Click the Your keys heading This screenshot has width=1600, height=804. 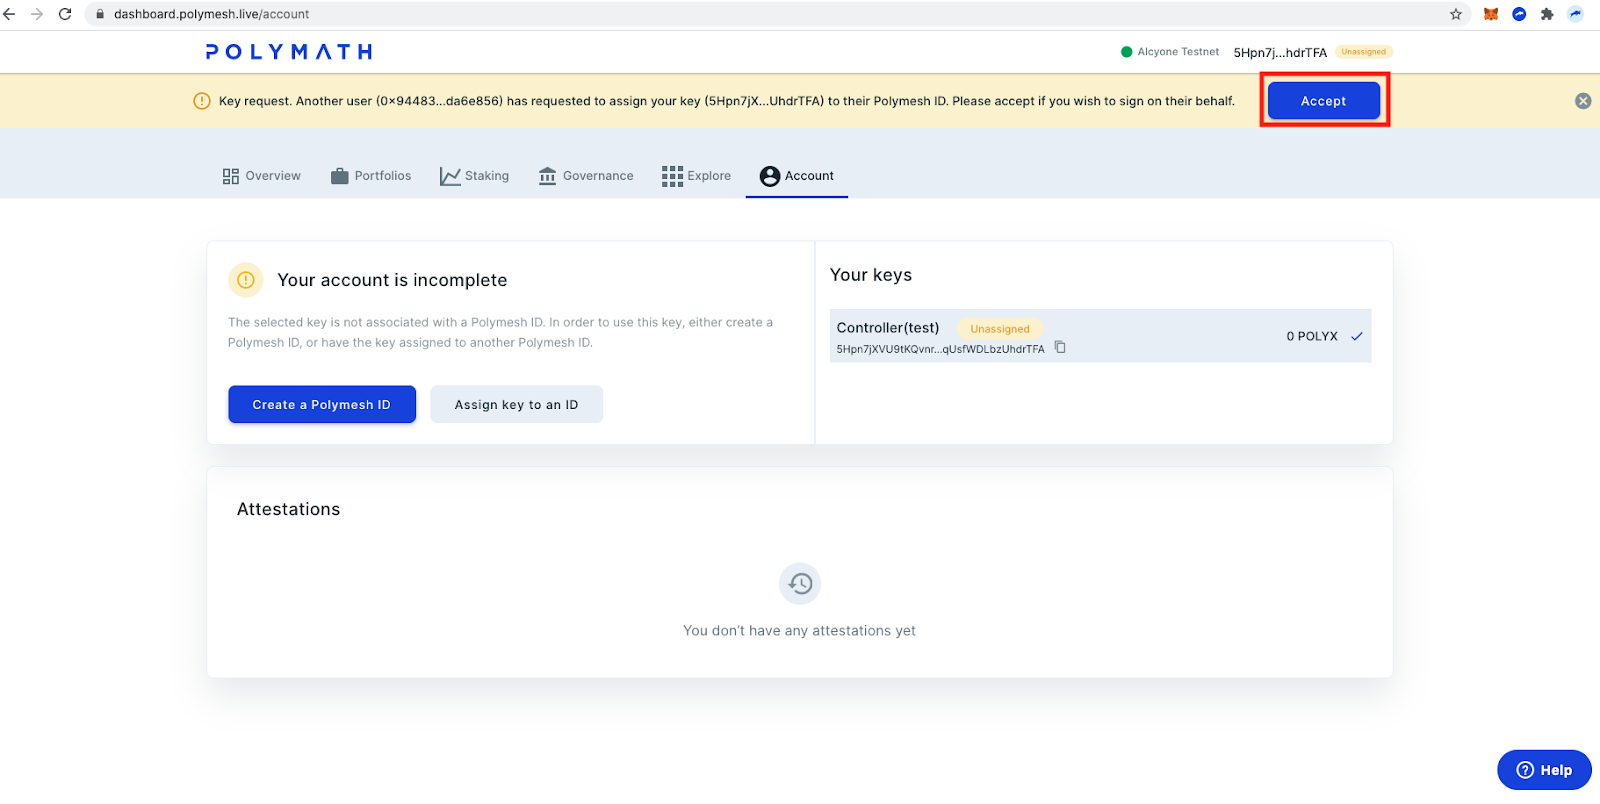tap(871, 275)
